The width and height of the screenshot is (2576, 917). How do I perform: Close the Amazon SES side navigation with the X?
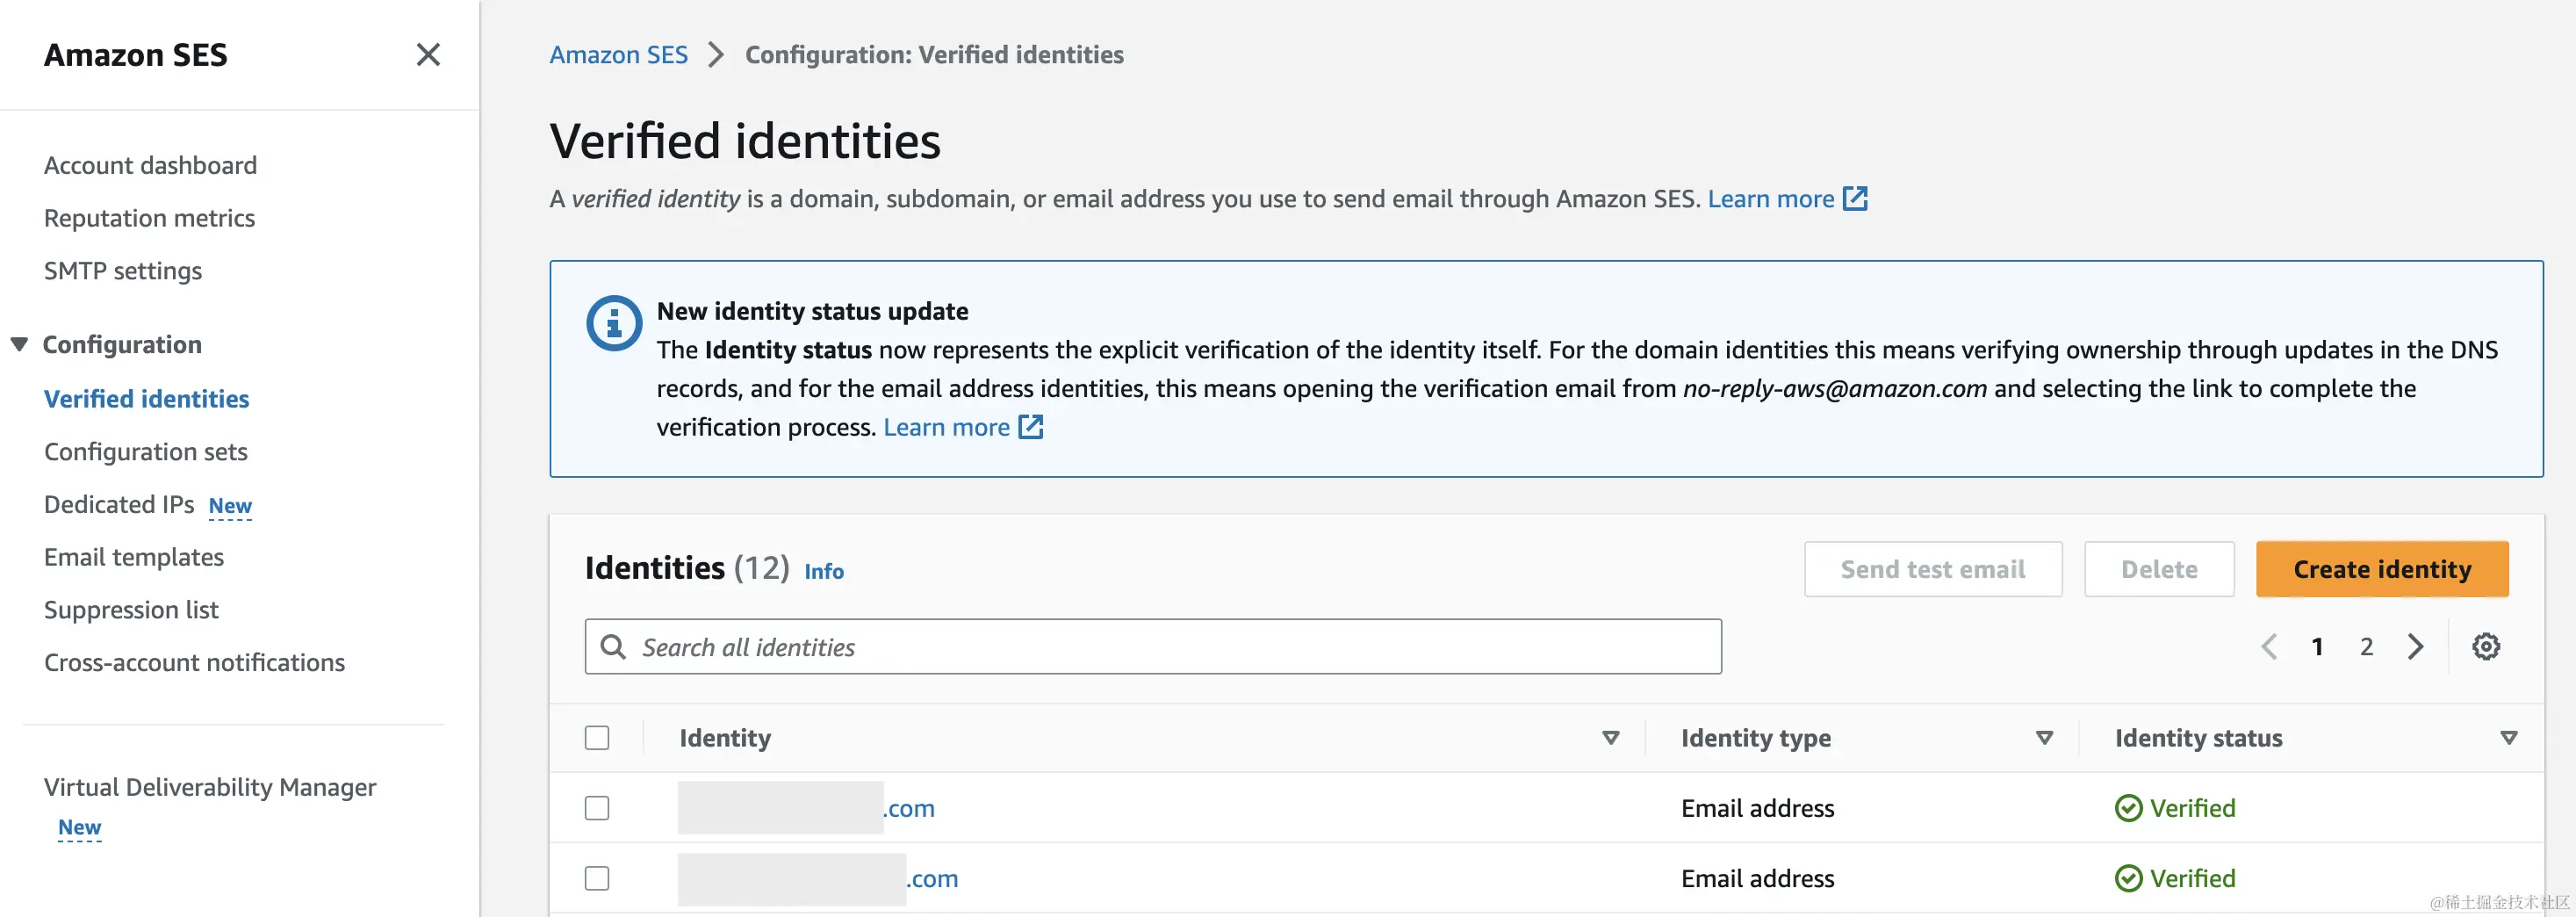pyautogui.click(x=428, y=55)
